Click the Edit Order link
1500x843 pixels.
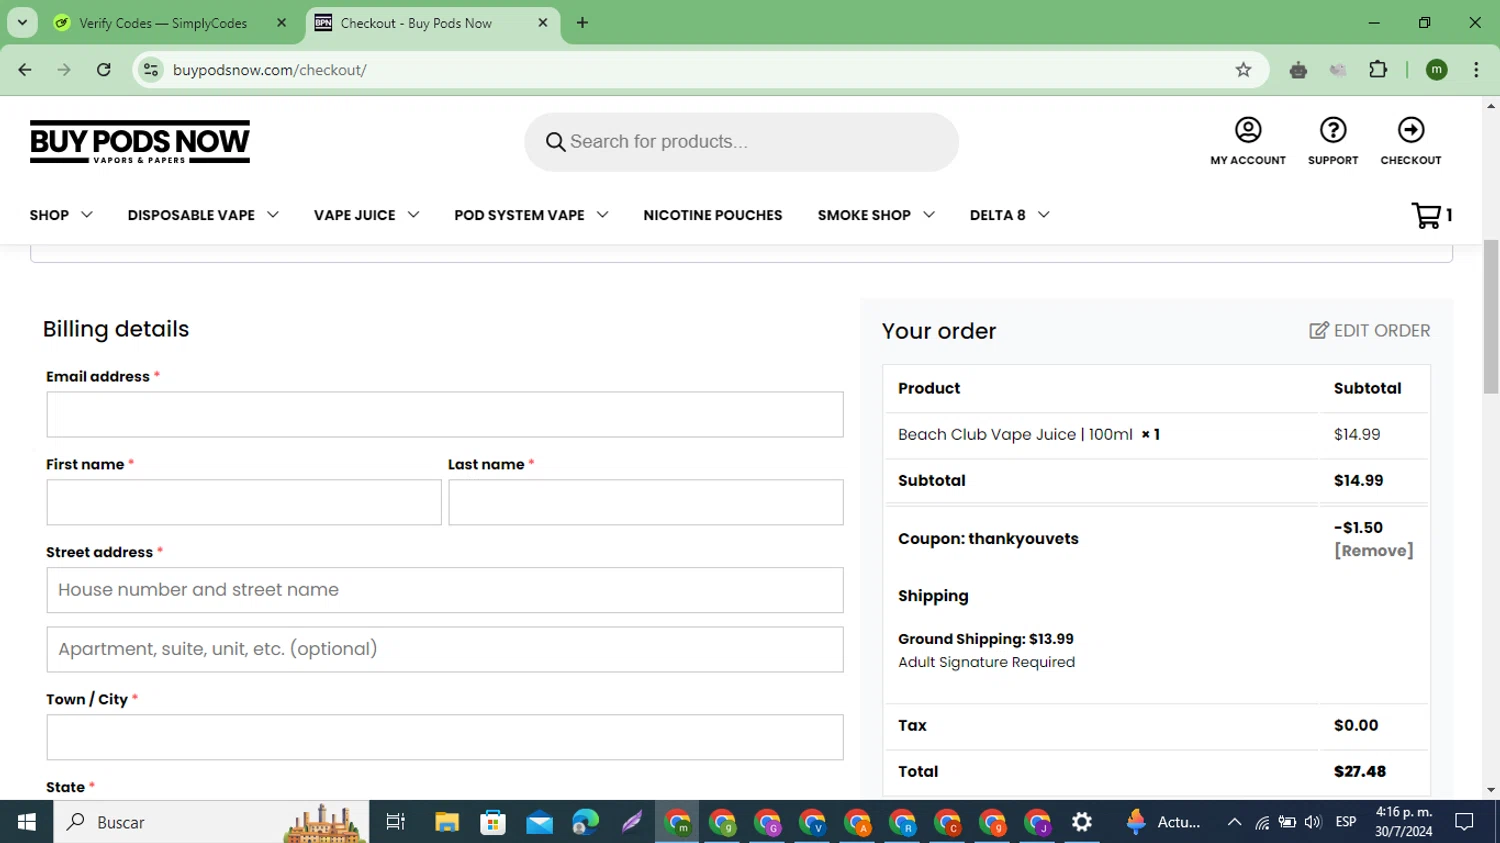pyautogui.click(x=1370, y=331)
